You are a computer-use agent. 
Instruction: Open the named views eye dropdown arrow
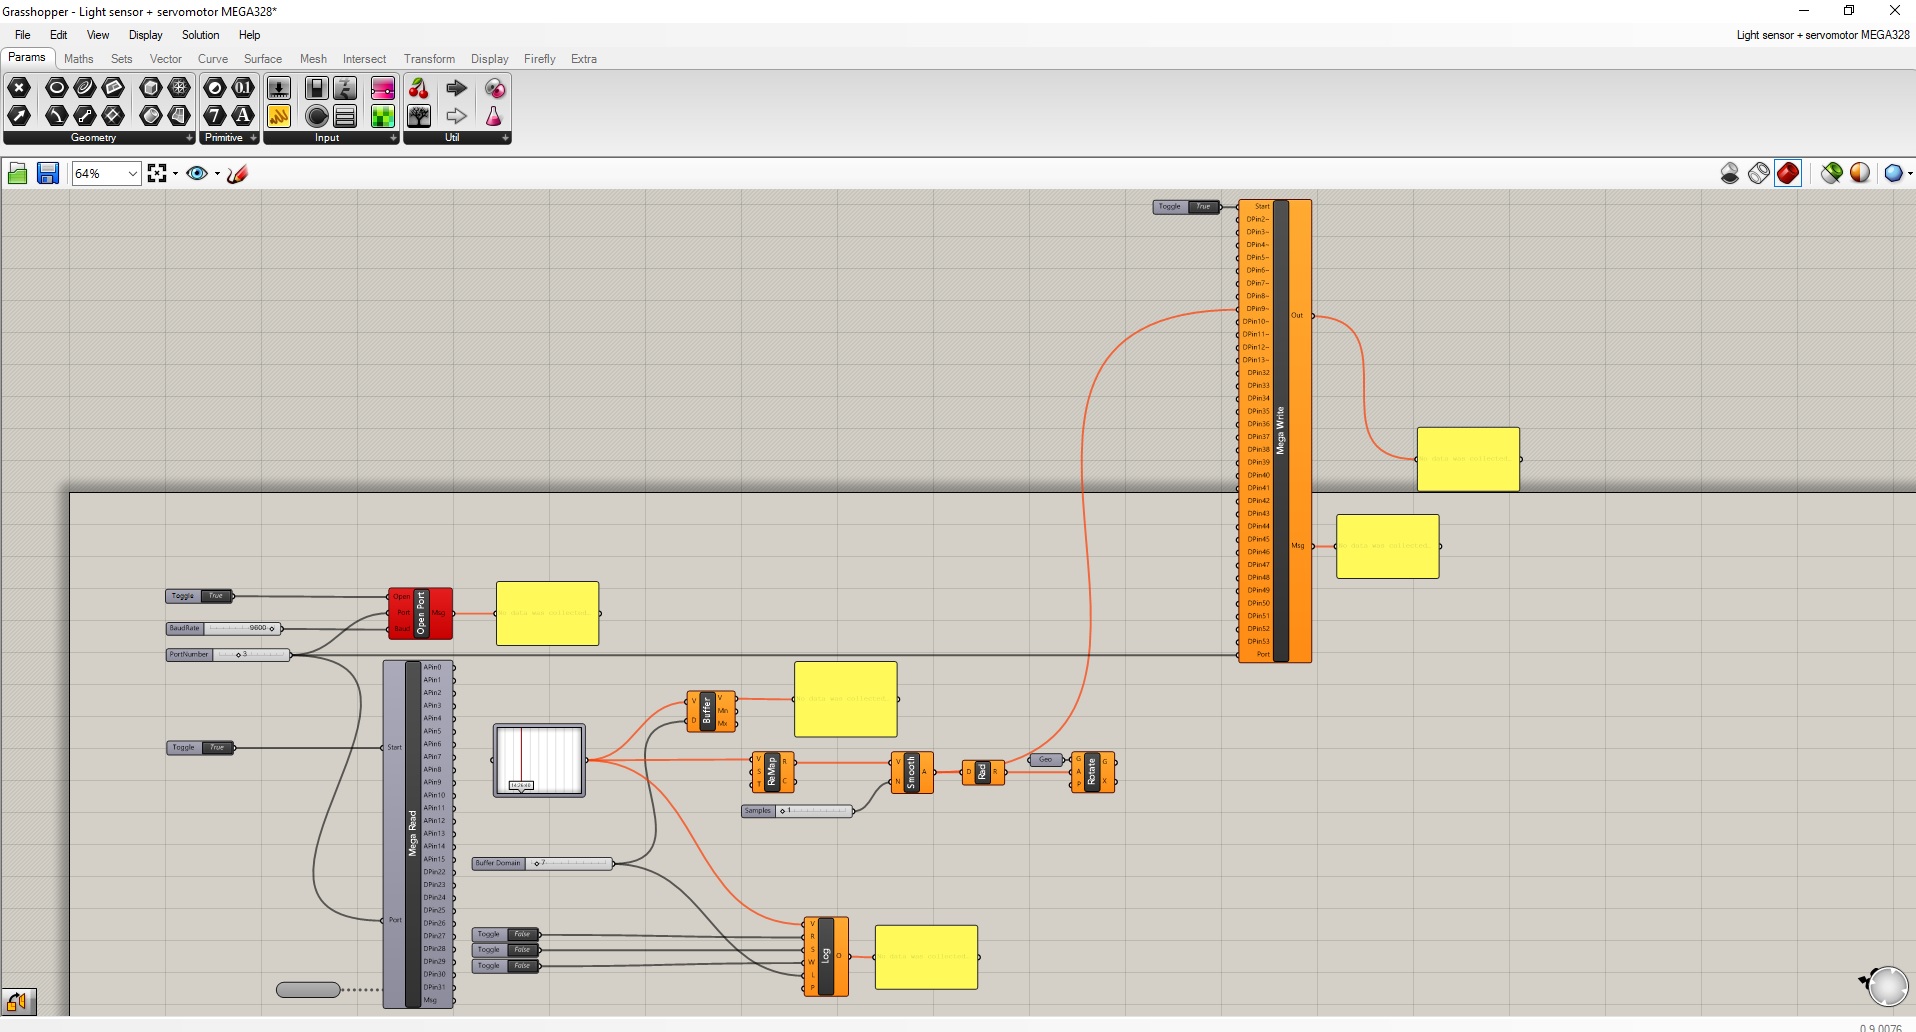click(217, 174)
